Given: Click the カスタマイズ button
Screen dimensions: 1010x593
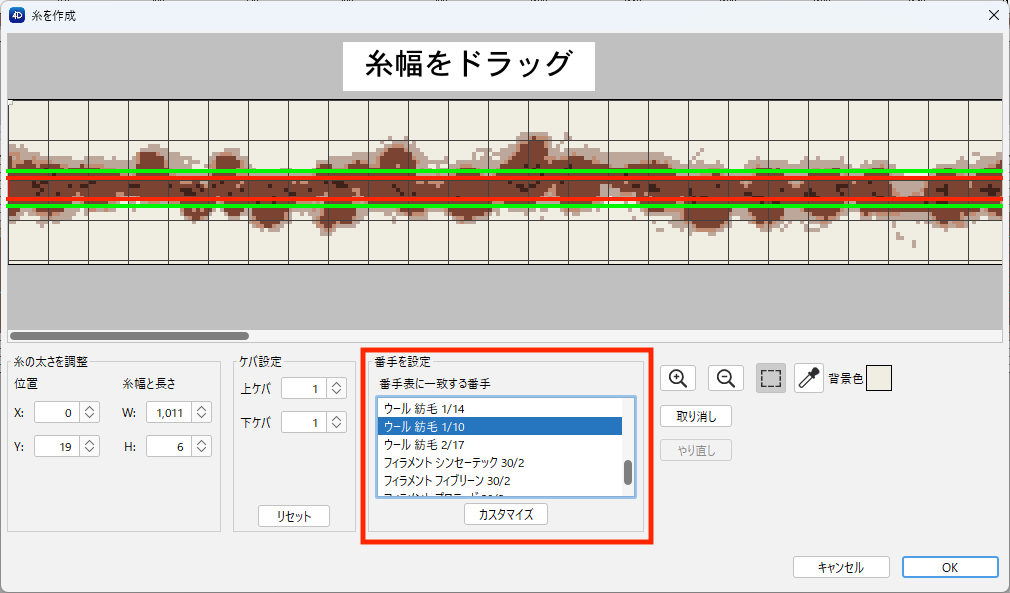Looking at the screenshot, I should (506, 514).
